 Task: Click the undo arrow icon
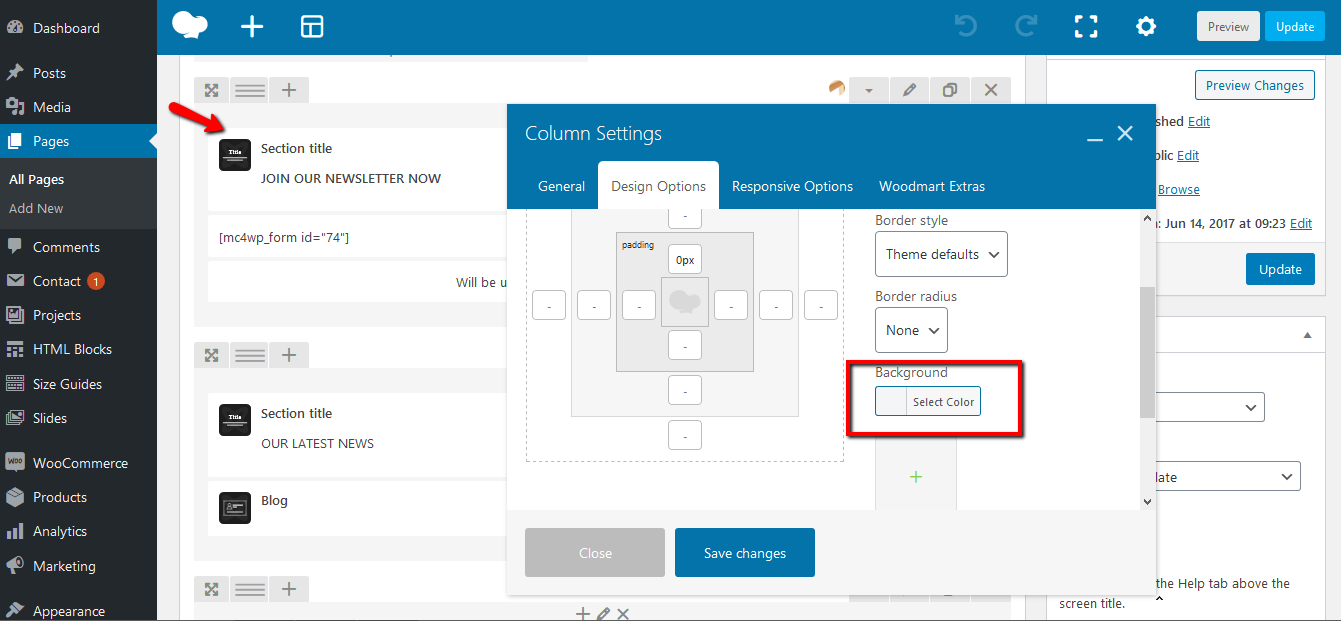[x=966, y=27]
